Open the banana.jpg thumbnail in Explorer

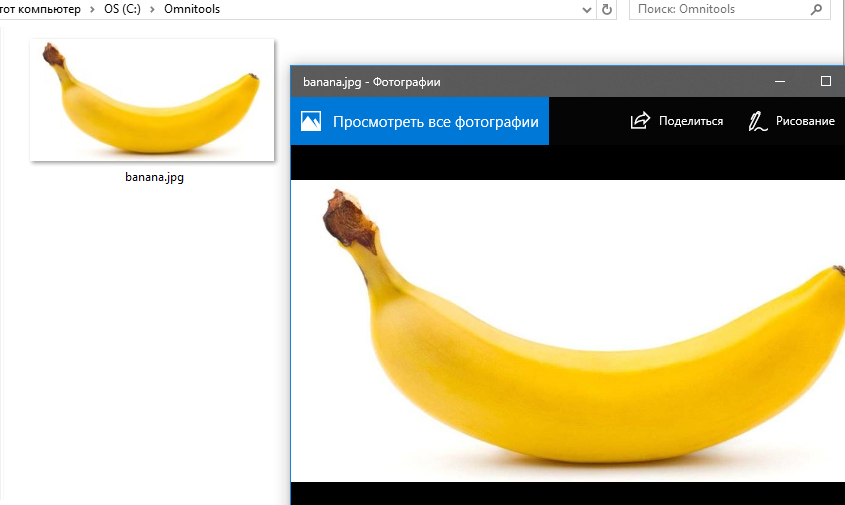point(152,100)
